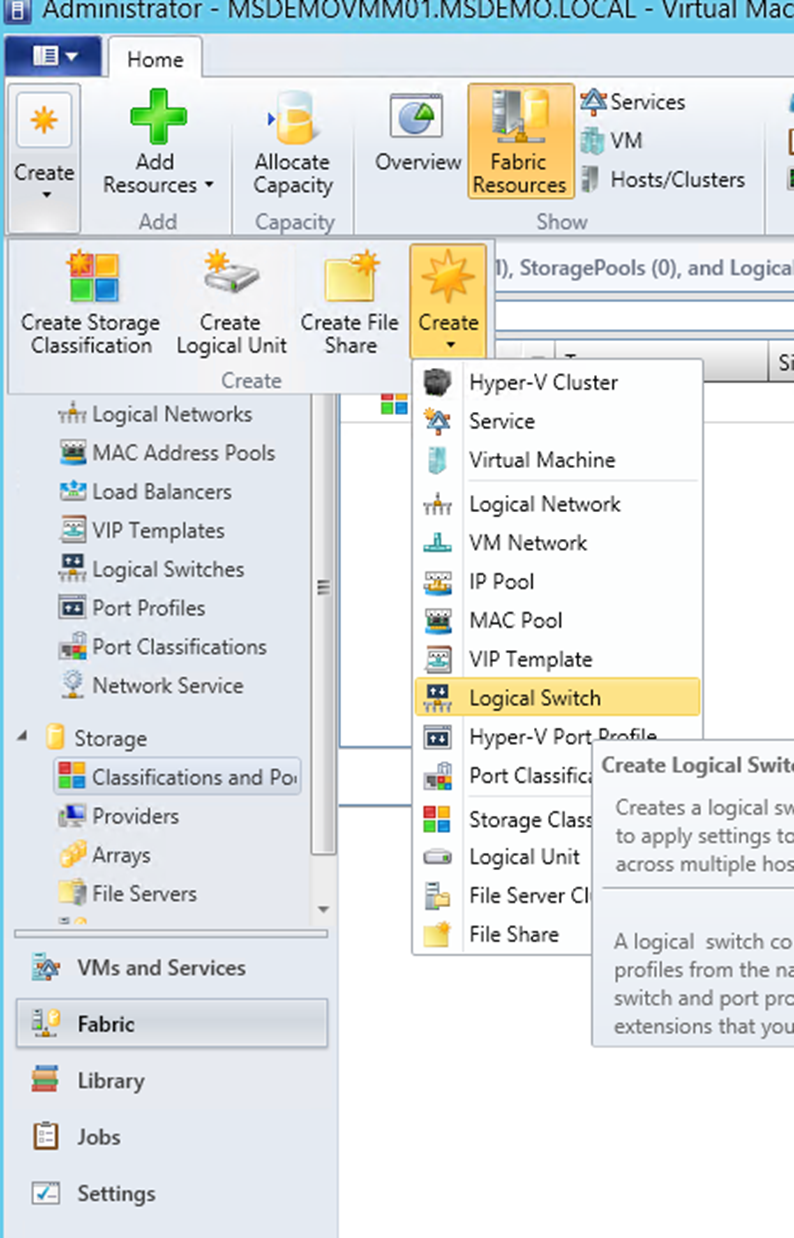Open the Add Resources dropdown

158,142
